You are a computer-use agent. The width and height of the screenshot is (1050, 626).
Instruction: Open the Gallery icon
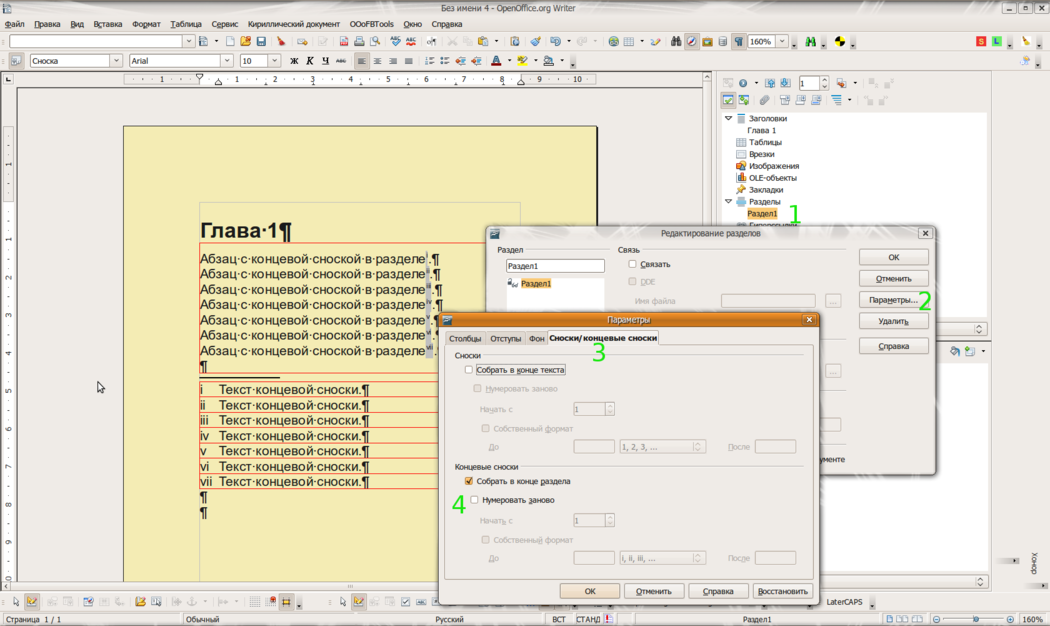[707, 42]
